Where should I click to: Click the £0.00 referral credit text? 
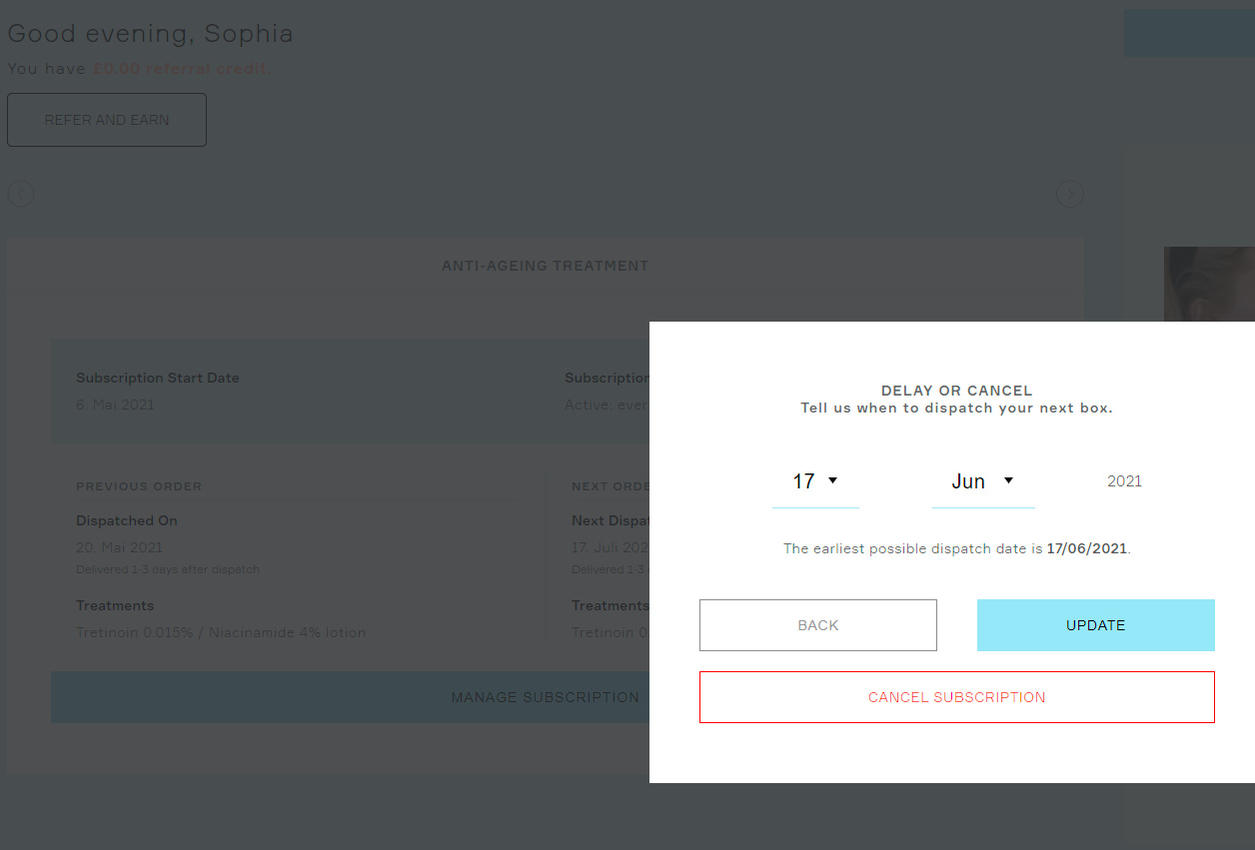tap(181, 69)
